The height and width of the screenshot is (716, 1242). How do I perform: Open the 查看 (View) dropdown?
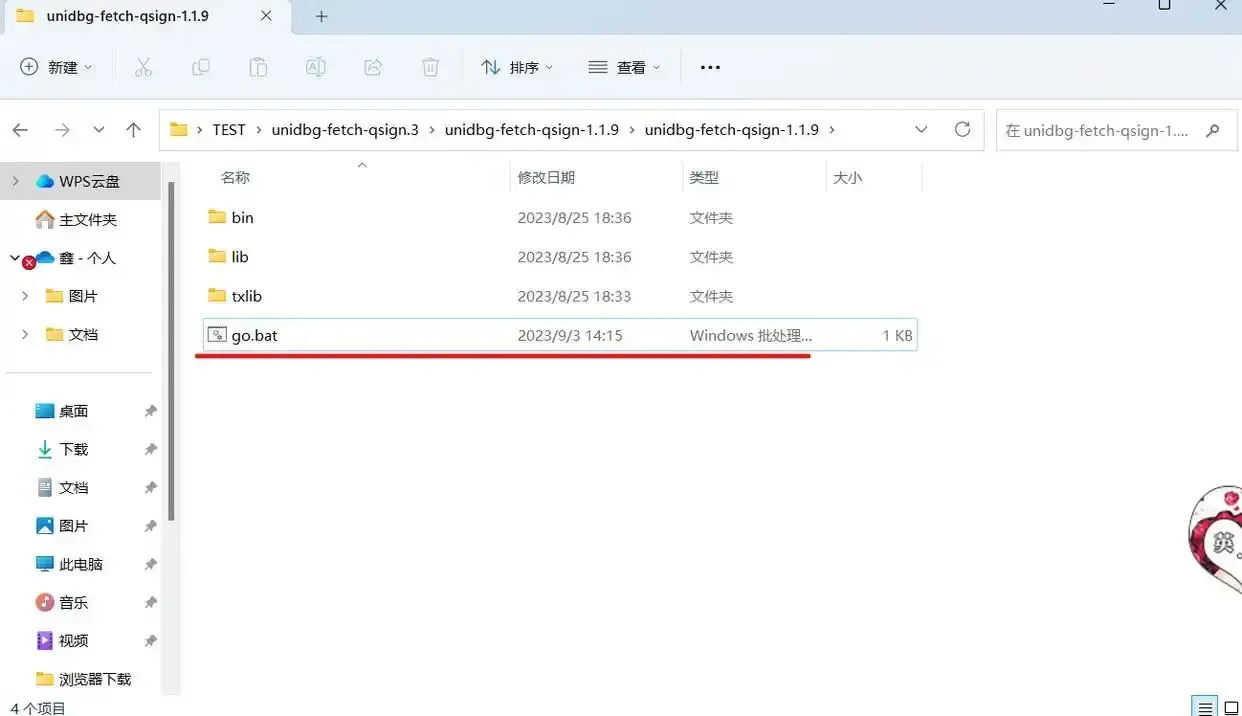[x=624, y=67]
